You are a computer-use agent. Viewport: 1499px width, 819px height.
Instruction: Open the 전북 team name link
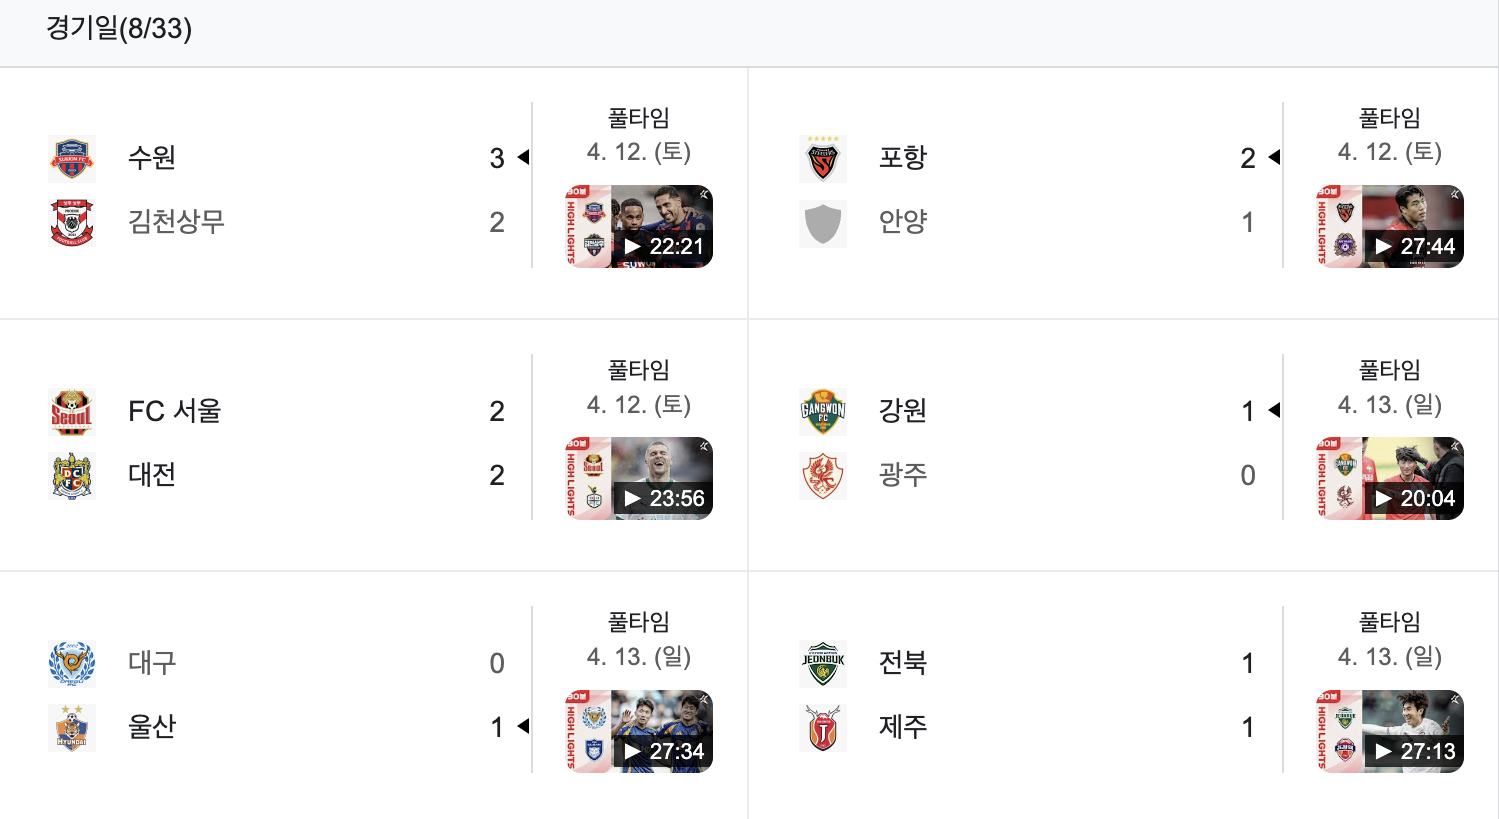point(903,663)
